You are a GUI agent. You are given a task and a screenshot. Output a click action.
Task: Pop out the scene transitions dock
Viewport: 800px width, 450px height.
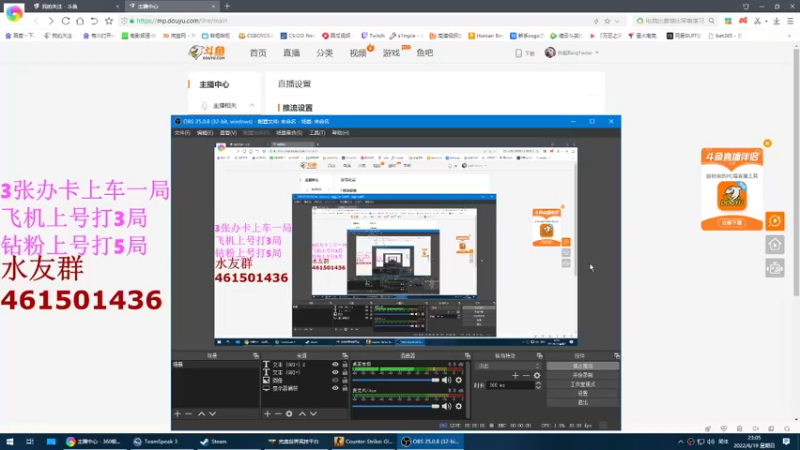539,356
